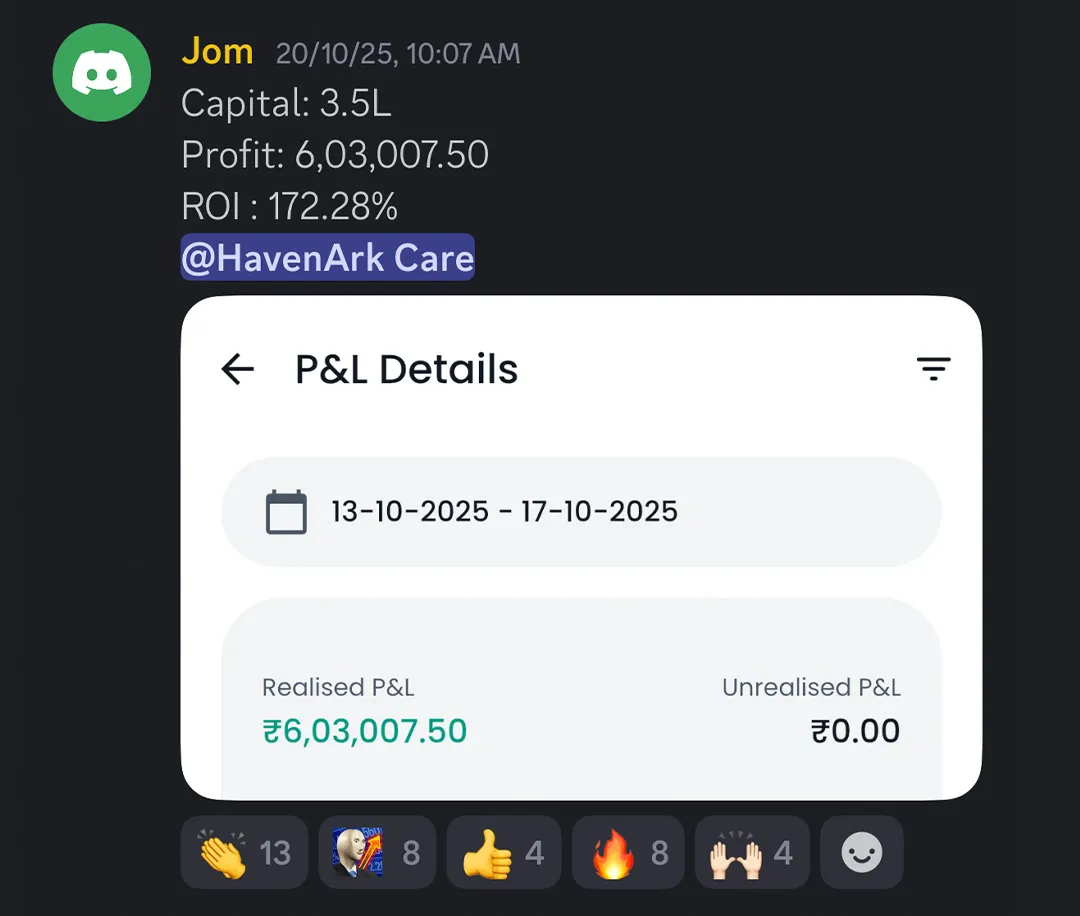
Task: Toggle the thumbs up reaction
Action: tap(504, 853)
